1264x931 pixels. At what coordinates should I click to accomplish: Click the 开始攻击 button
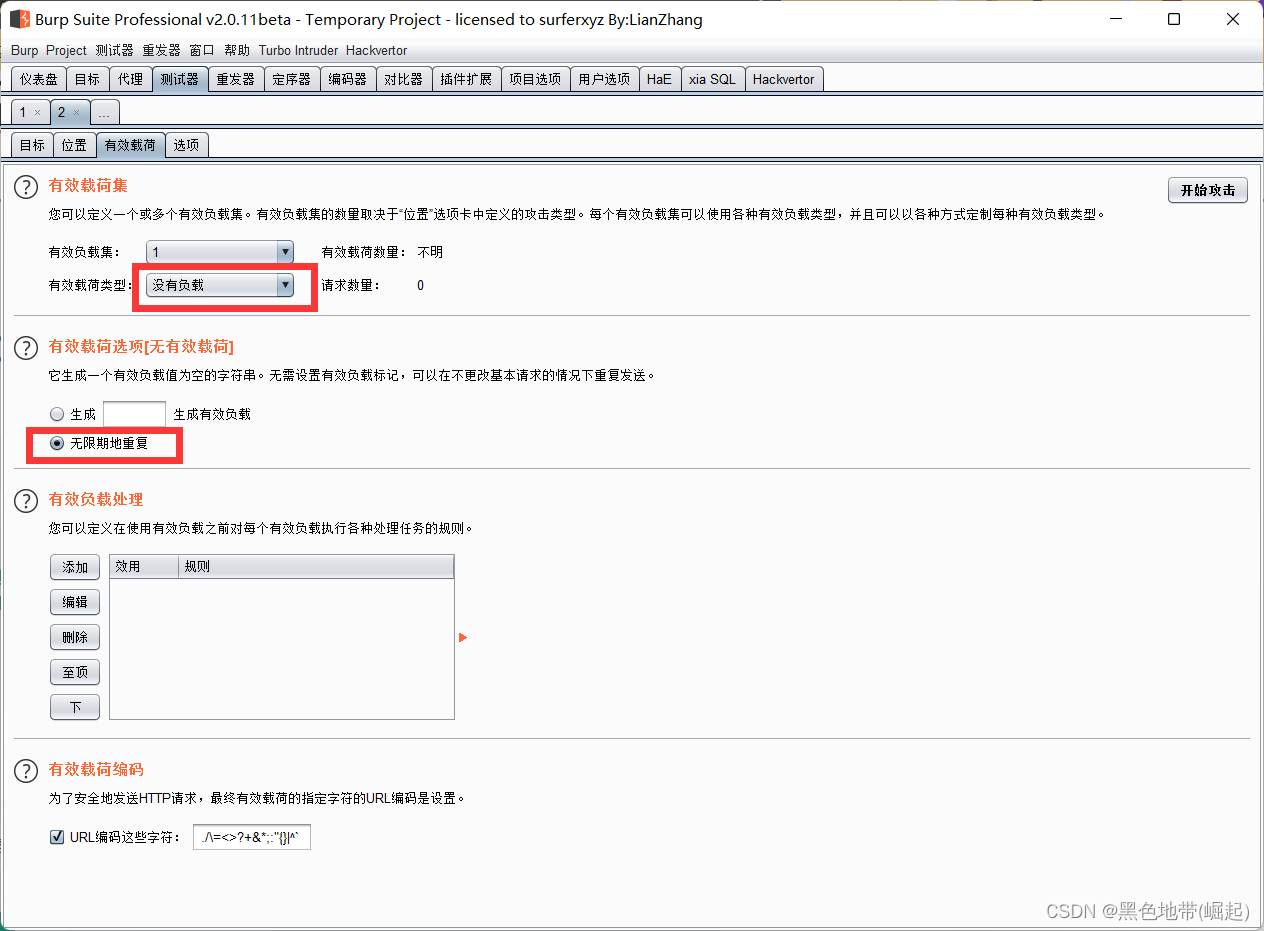click(1208, 190)
